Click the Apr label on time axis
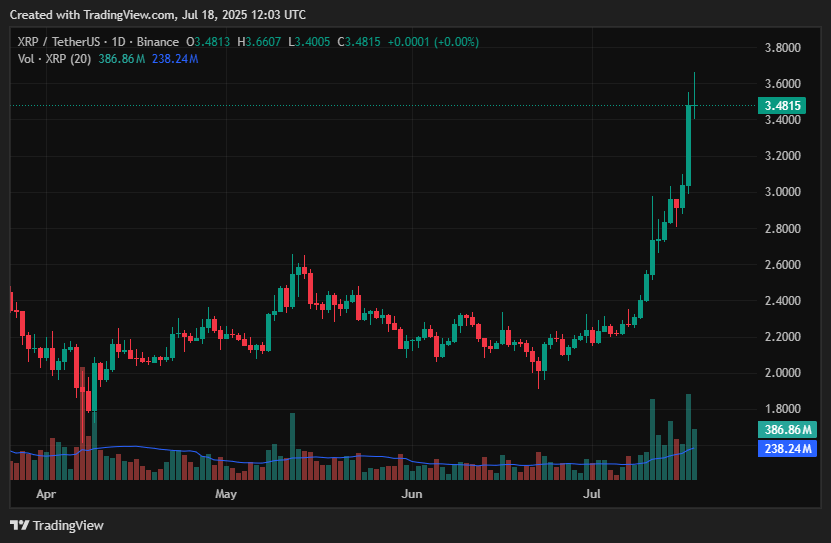 tap(46, 494)
